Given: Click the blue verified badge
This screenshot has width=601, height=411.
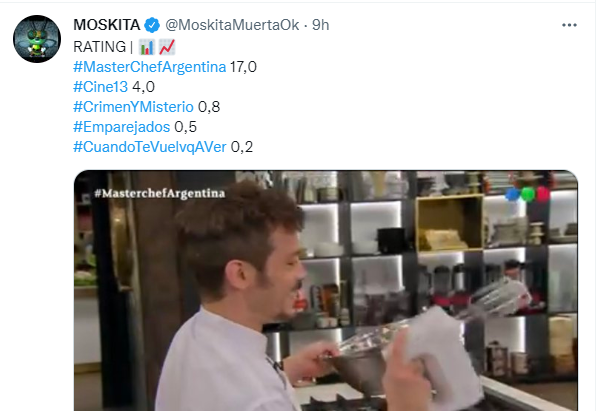Looking at the screenshot, I should tap(152, 25).
